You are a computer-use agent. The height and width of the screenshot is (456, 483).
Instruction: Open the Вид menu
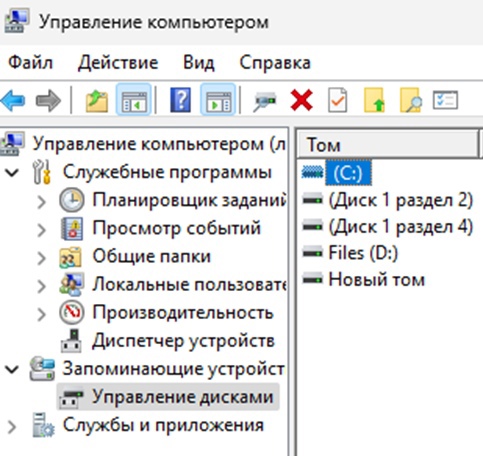pyautogui.click(x=199, y=62)
